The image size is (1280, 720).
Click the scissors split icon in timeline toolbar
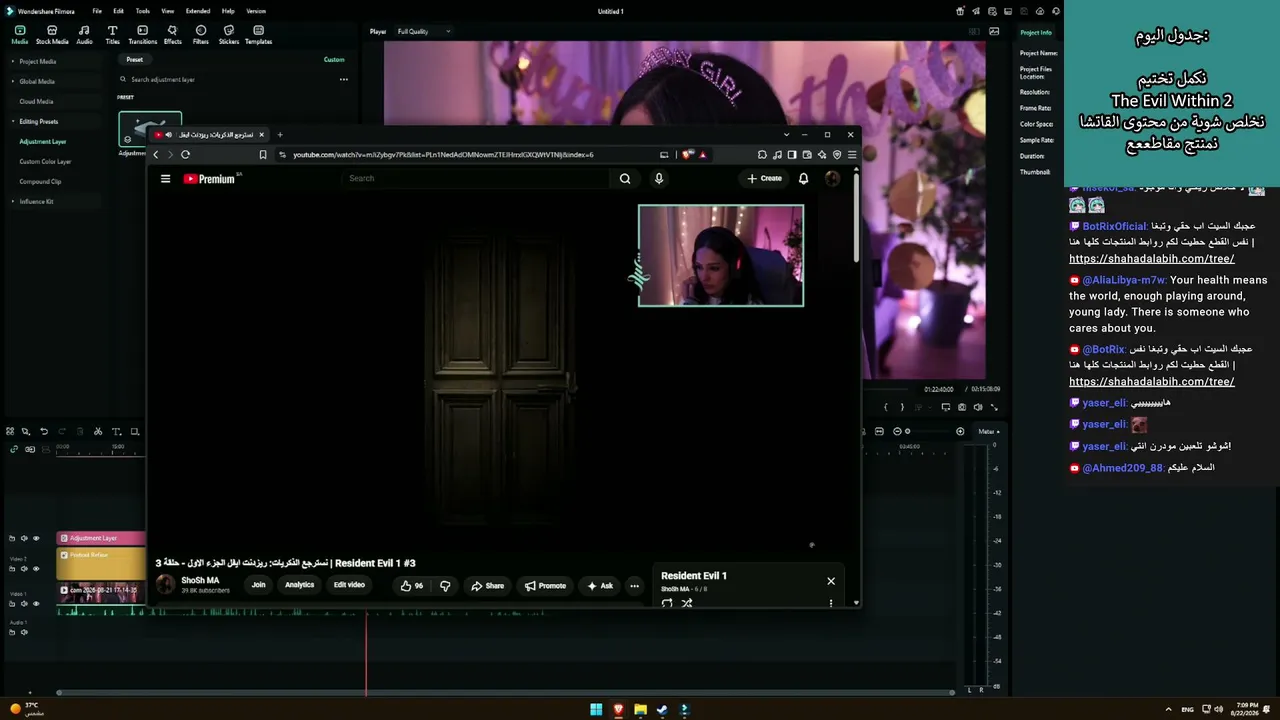point(98,432)
